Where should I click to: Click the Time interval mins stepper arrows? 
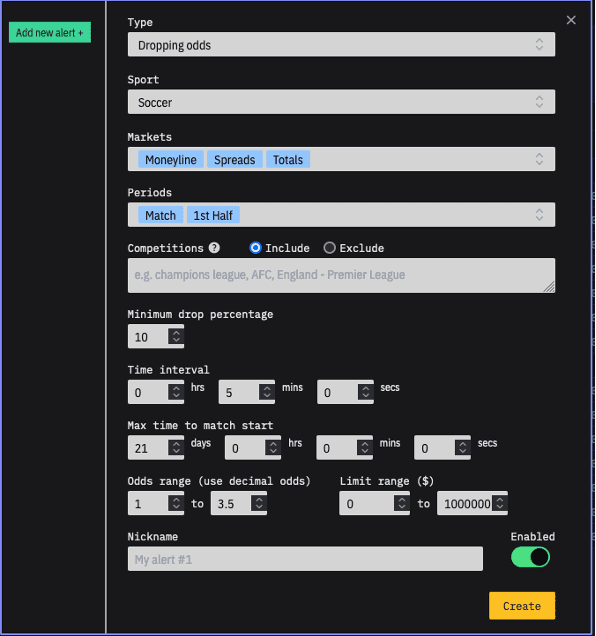(267, 392)
